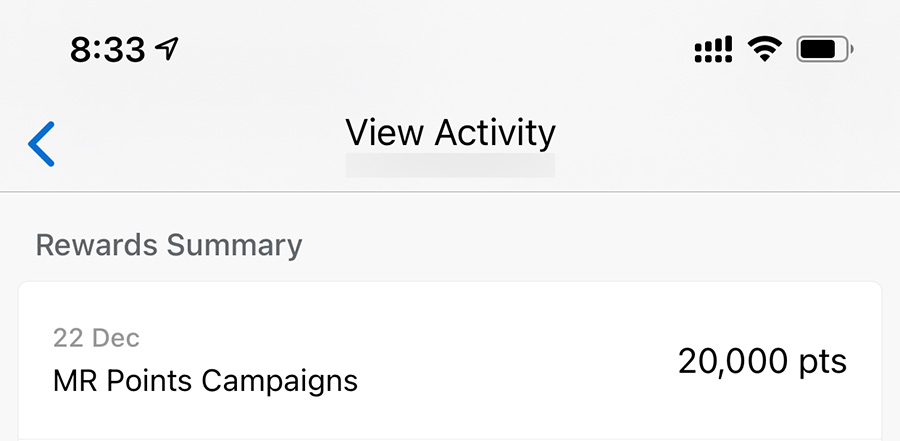This screenshot has width=900, height=441.
Task: Tap the cellular signal bars icon
Action: click(x=713, y=49)
